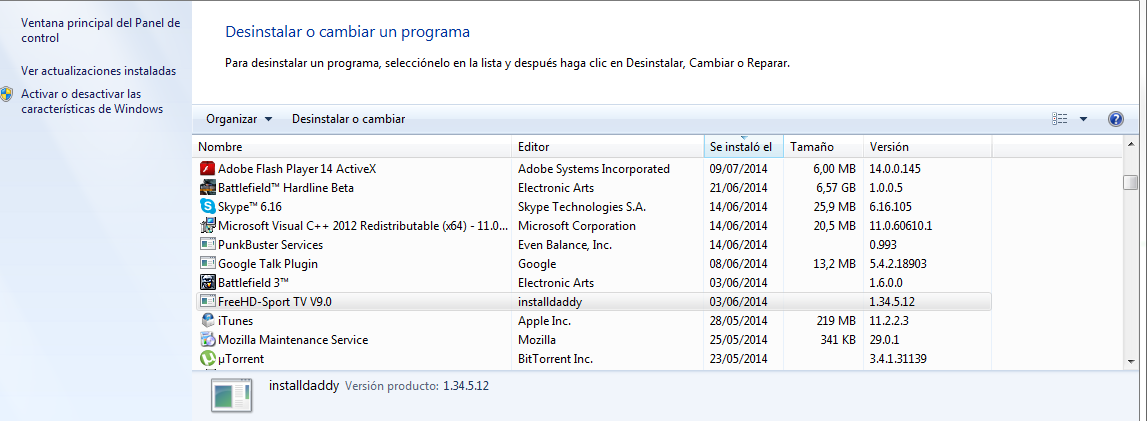Click the Battlefield Hardline Beta icon

click(x=207, y=188)
